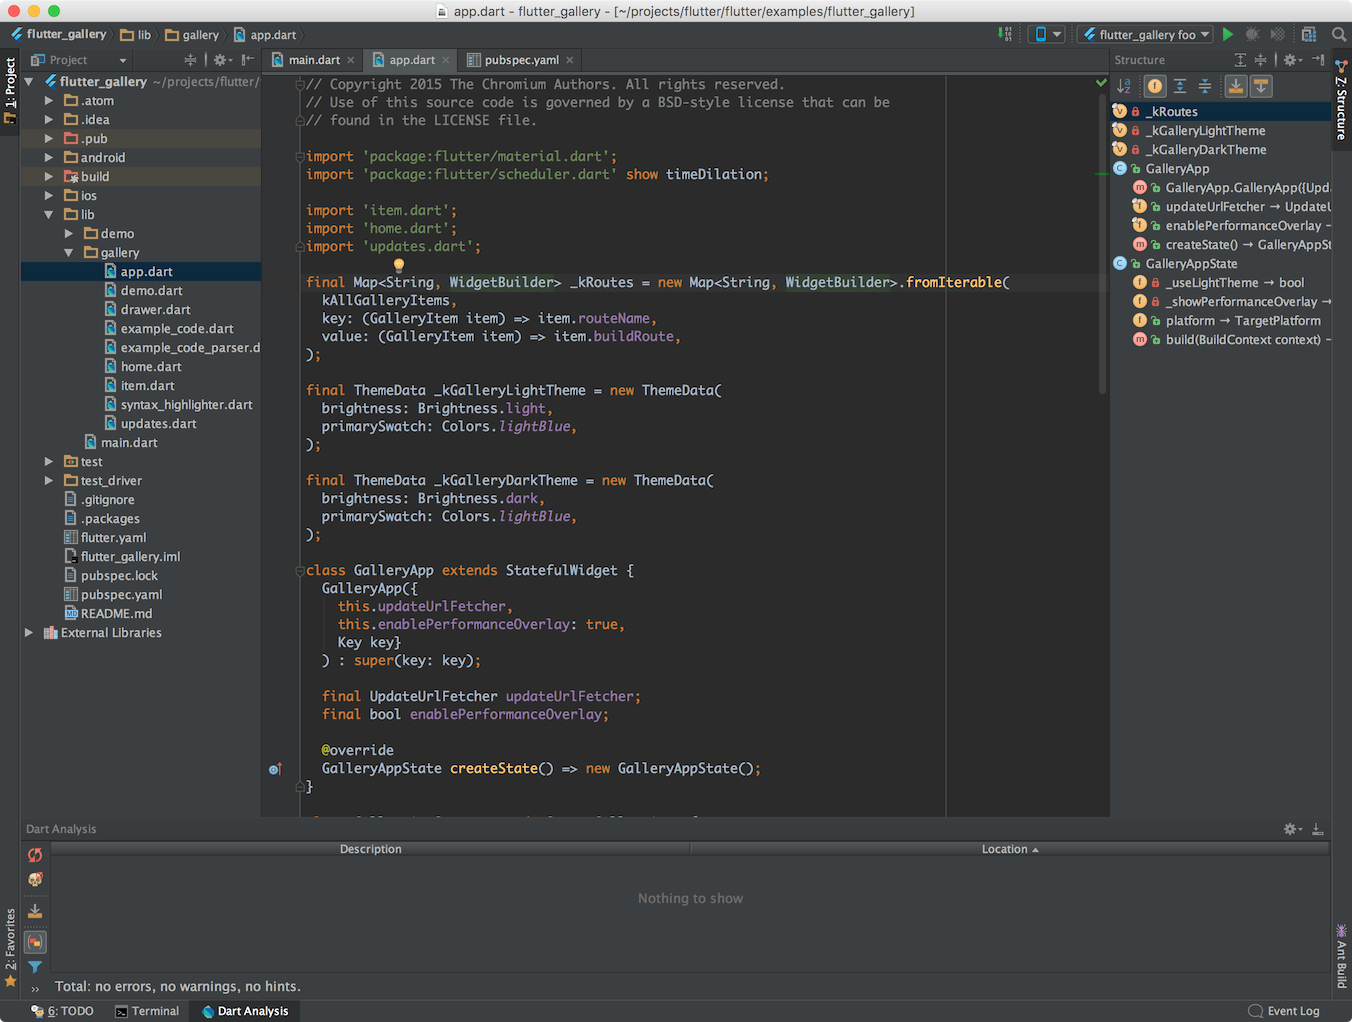
Task: Click the intention lightbulb in the editor
Action: click(398, 265)
